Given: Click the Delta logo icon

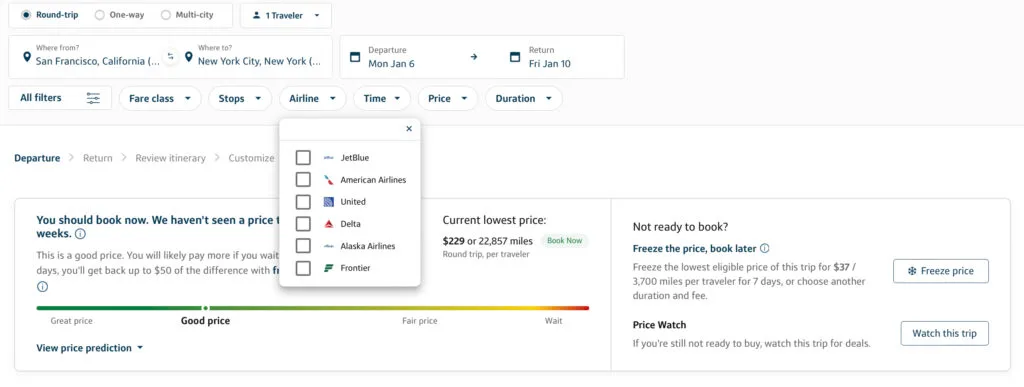Looking at the screenshot, I should point(329,224).
